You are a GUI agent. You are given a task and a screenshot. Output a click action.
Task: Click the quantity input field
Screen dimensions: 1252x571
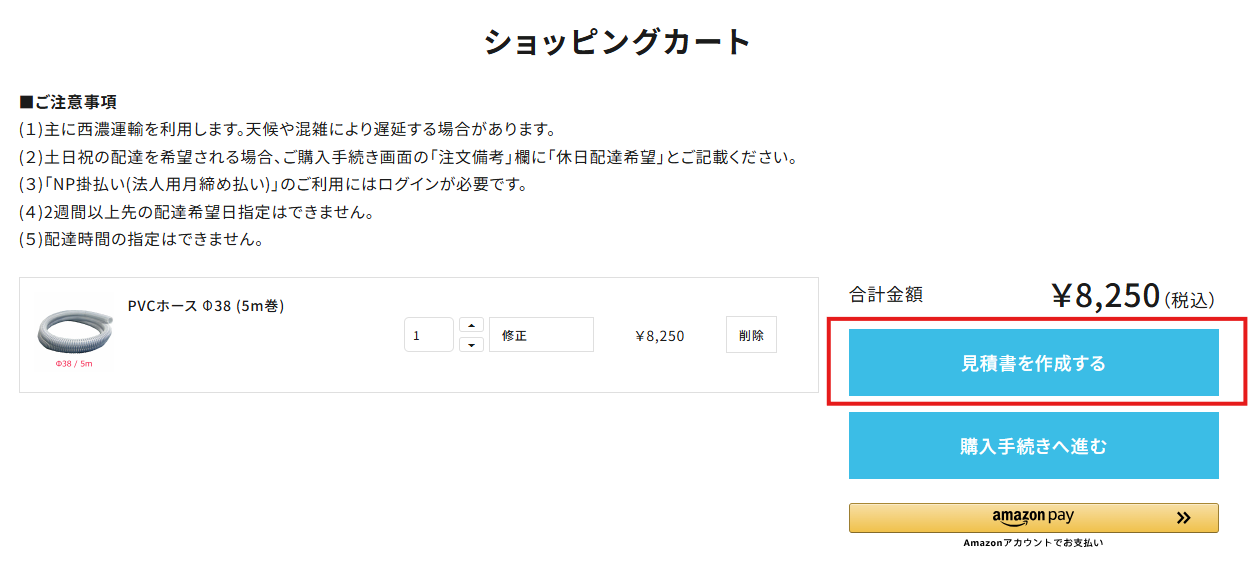click(x=428, y=335)
